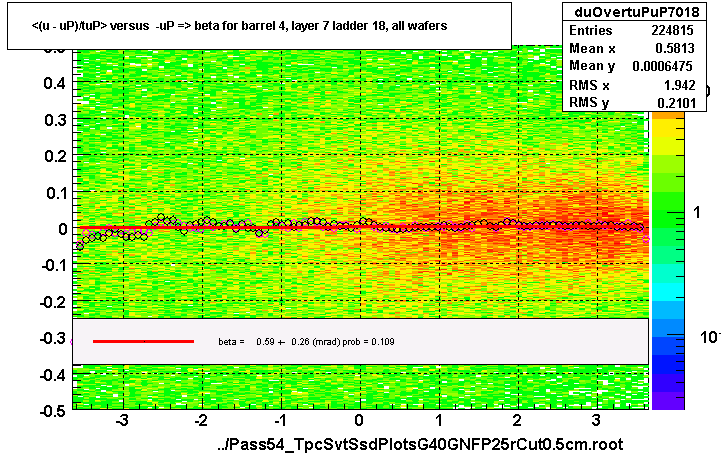The image size is (721, 455).
Task: Click the plot title text box
Action: 259,26
